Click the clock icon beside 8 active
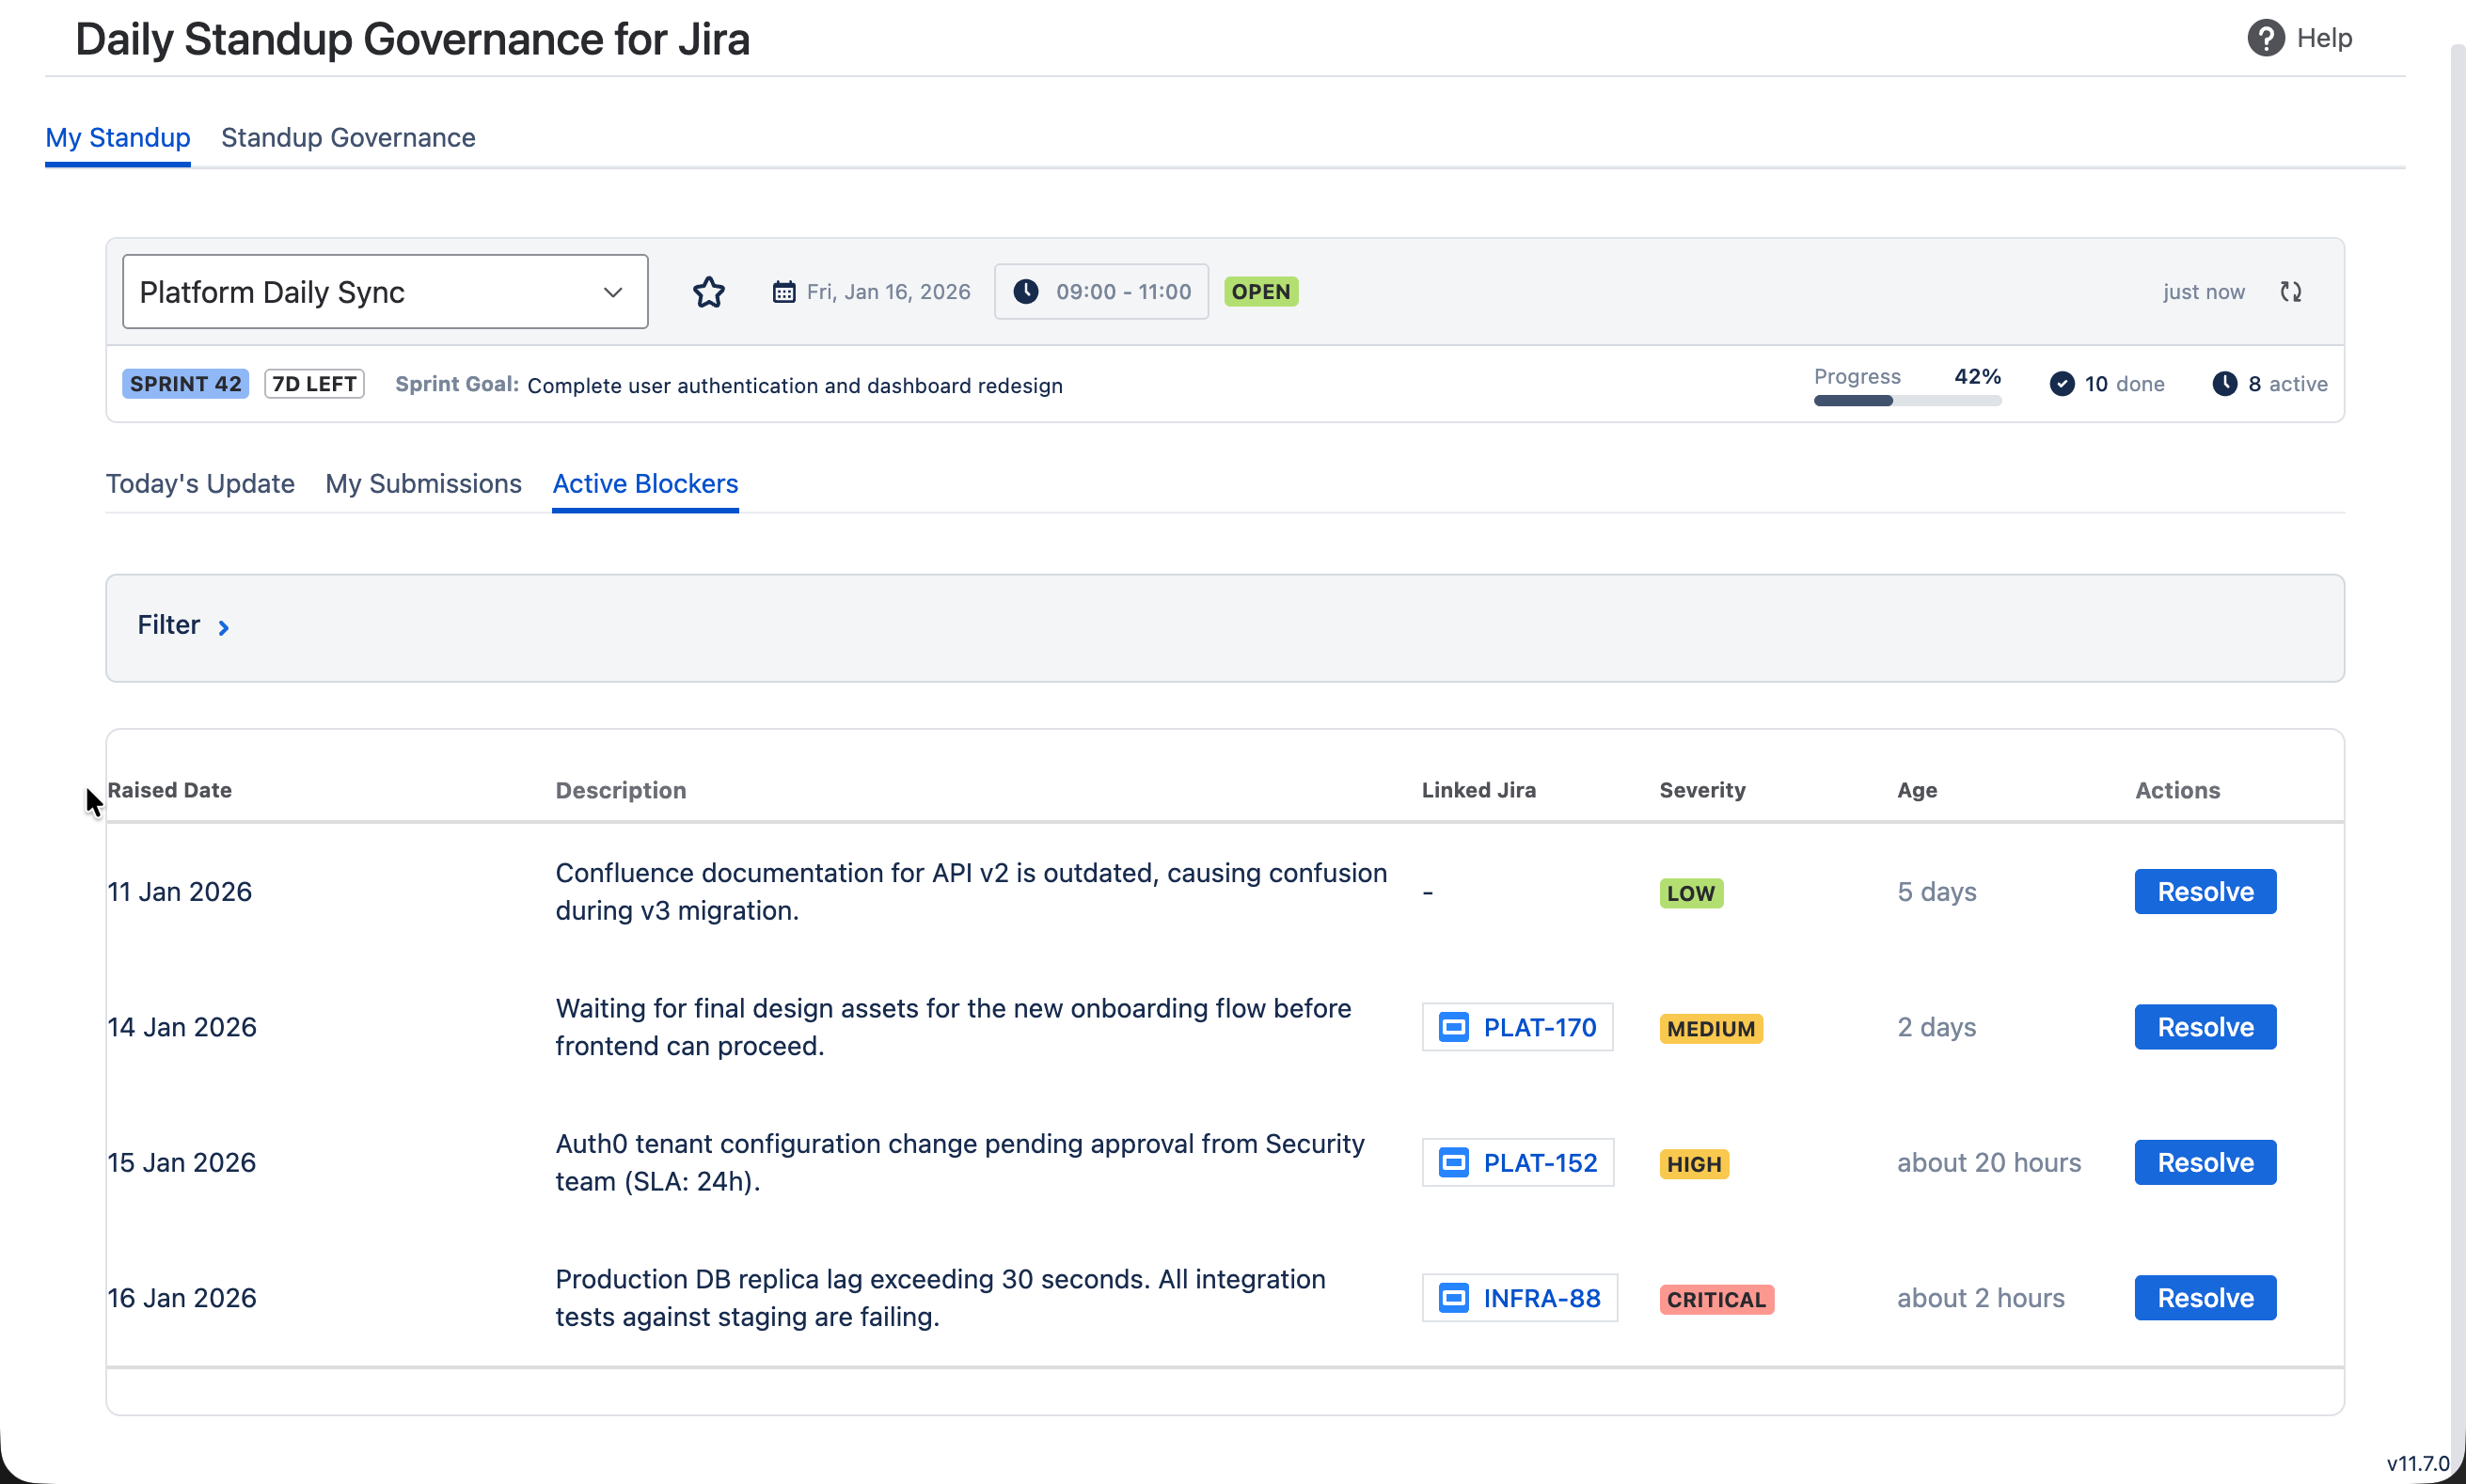 [x=2224, y=384]
